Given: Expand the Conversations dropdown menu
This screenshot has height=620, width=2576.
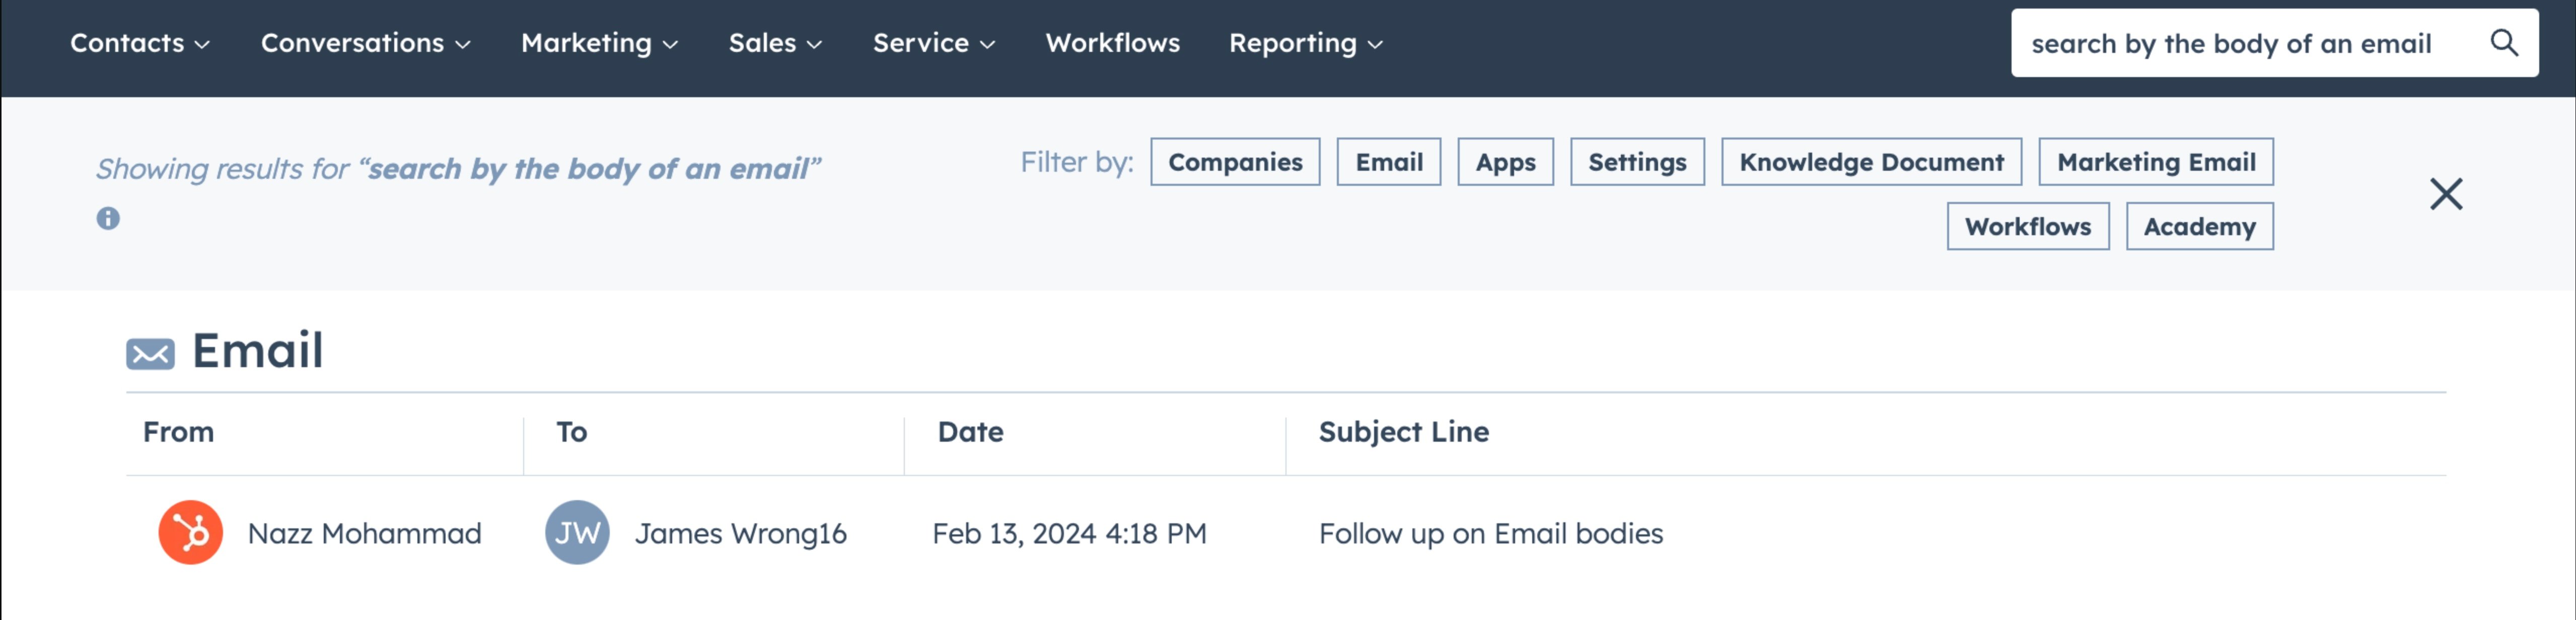Looking at the screenshot, I should click(365, 43).
